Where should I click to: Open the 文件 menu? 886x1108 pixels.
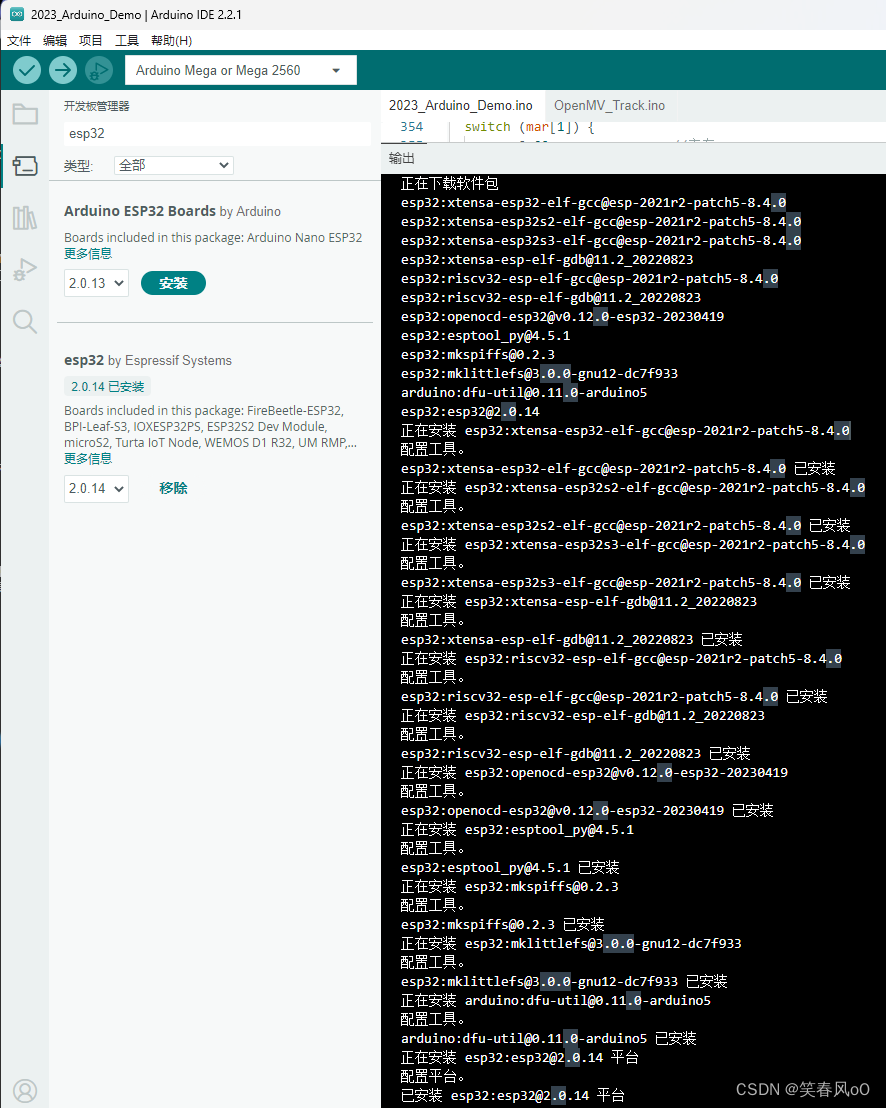[19, 40]
